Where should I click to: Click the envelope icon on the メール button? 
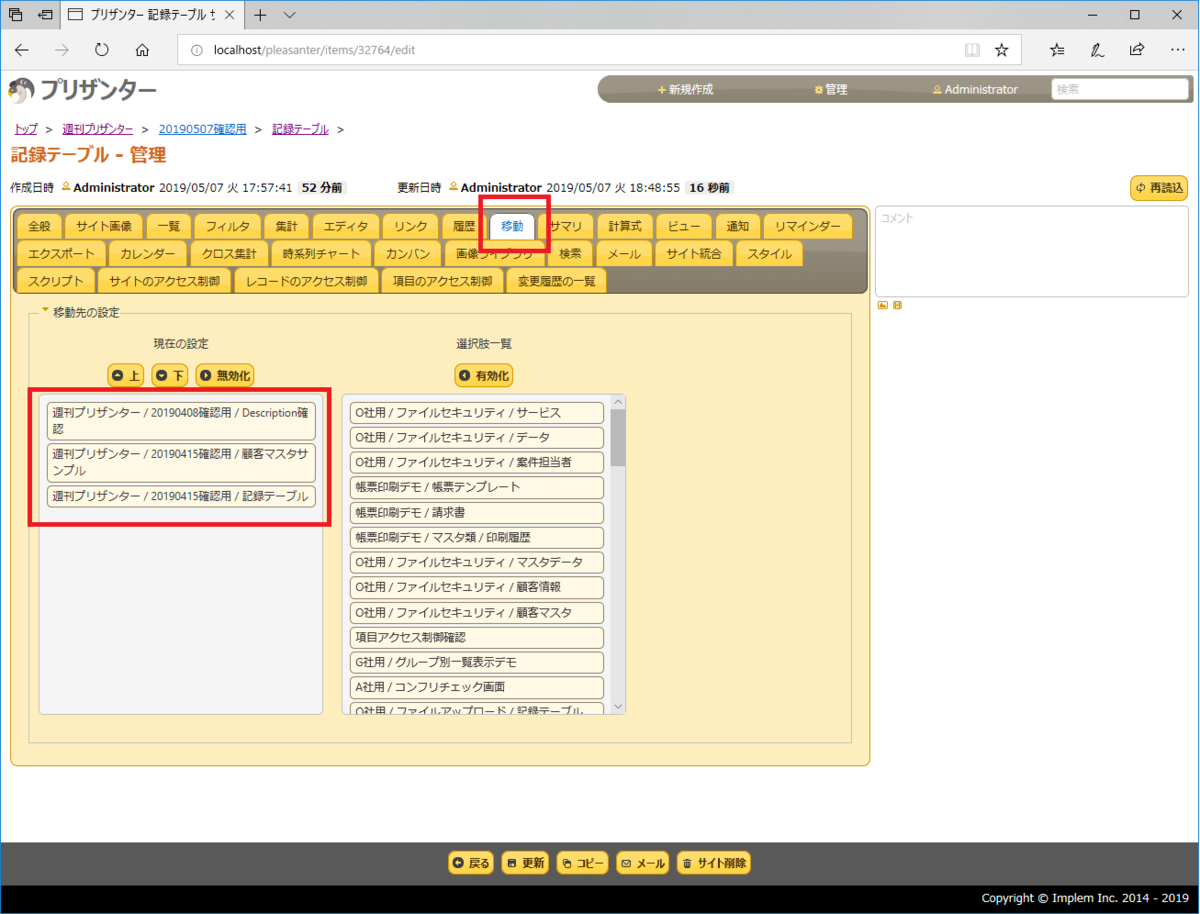tap(628, 862)
